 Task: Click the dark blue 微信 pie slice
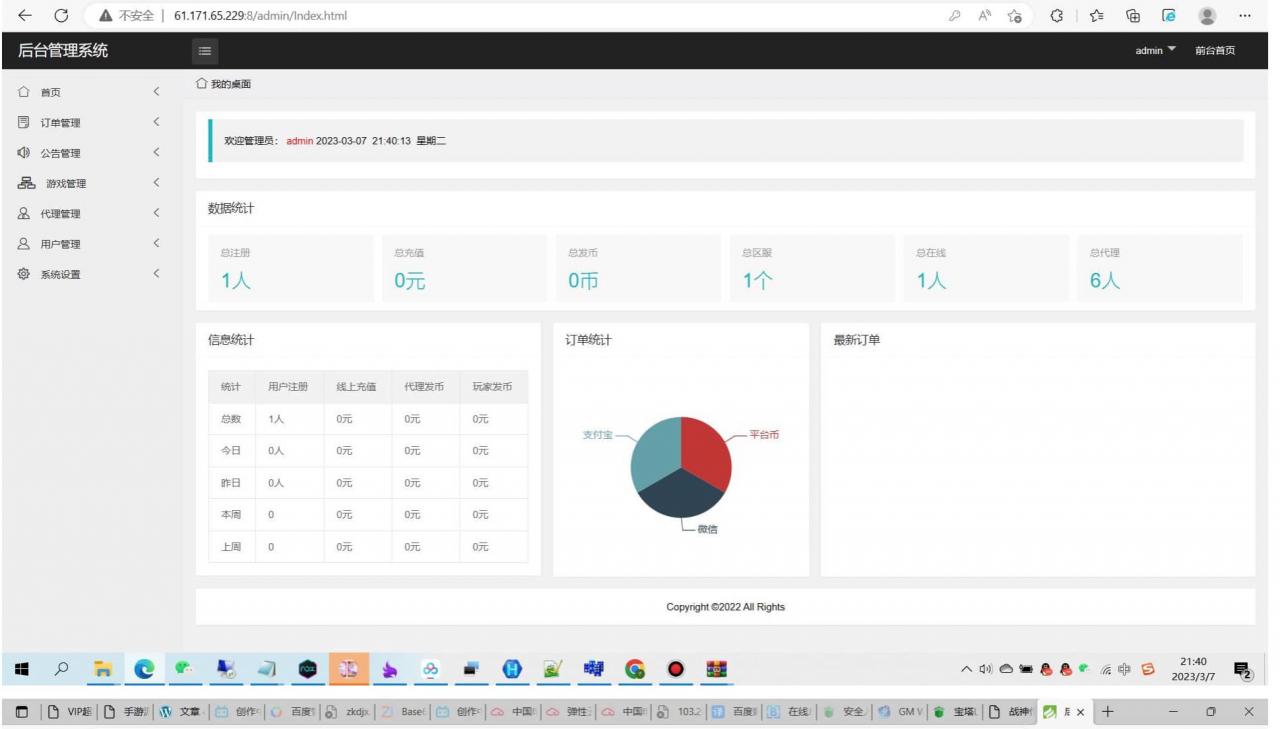tap(682, 495)
